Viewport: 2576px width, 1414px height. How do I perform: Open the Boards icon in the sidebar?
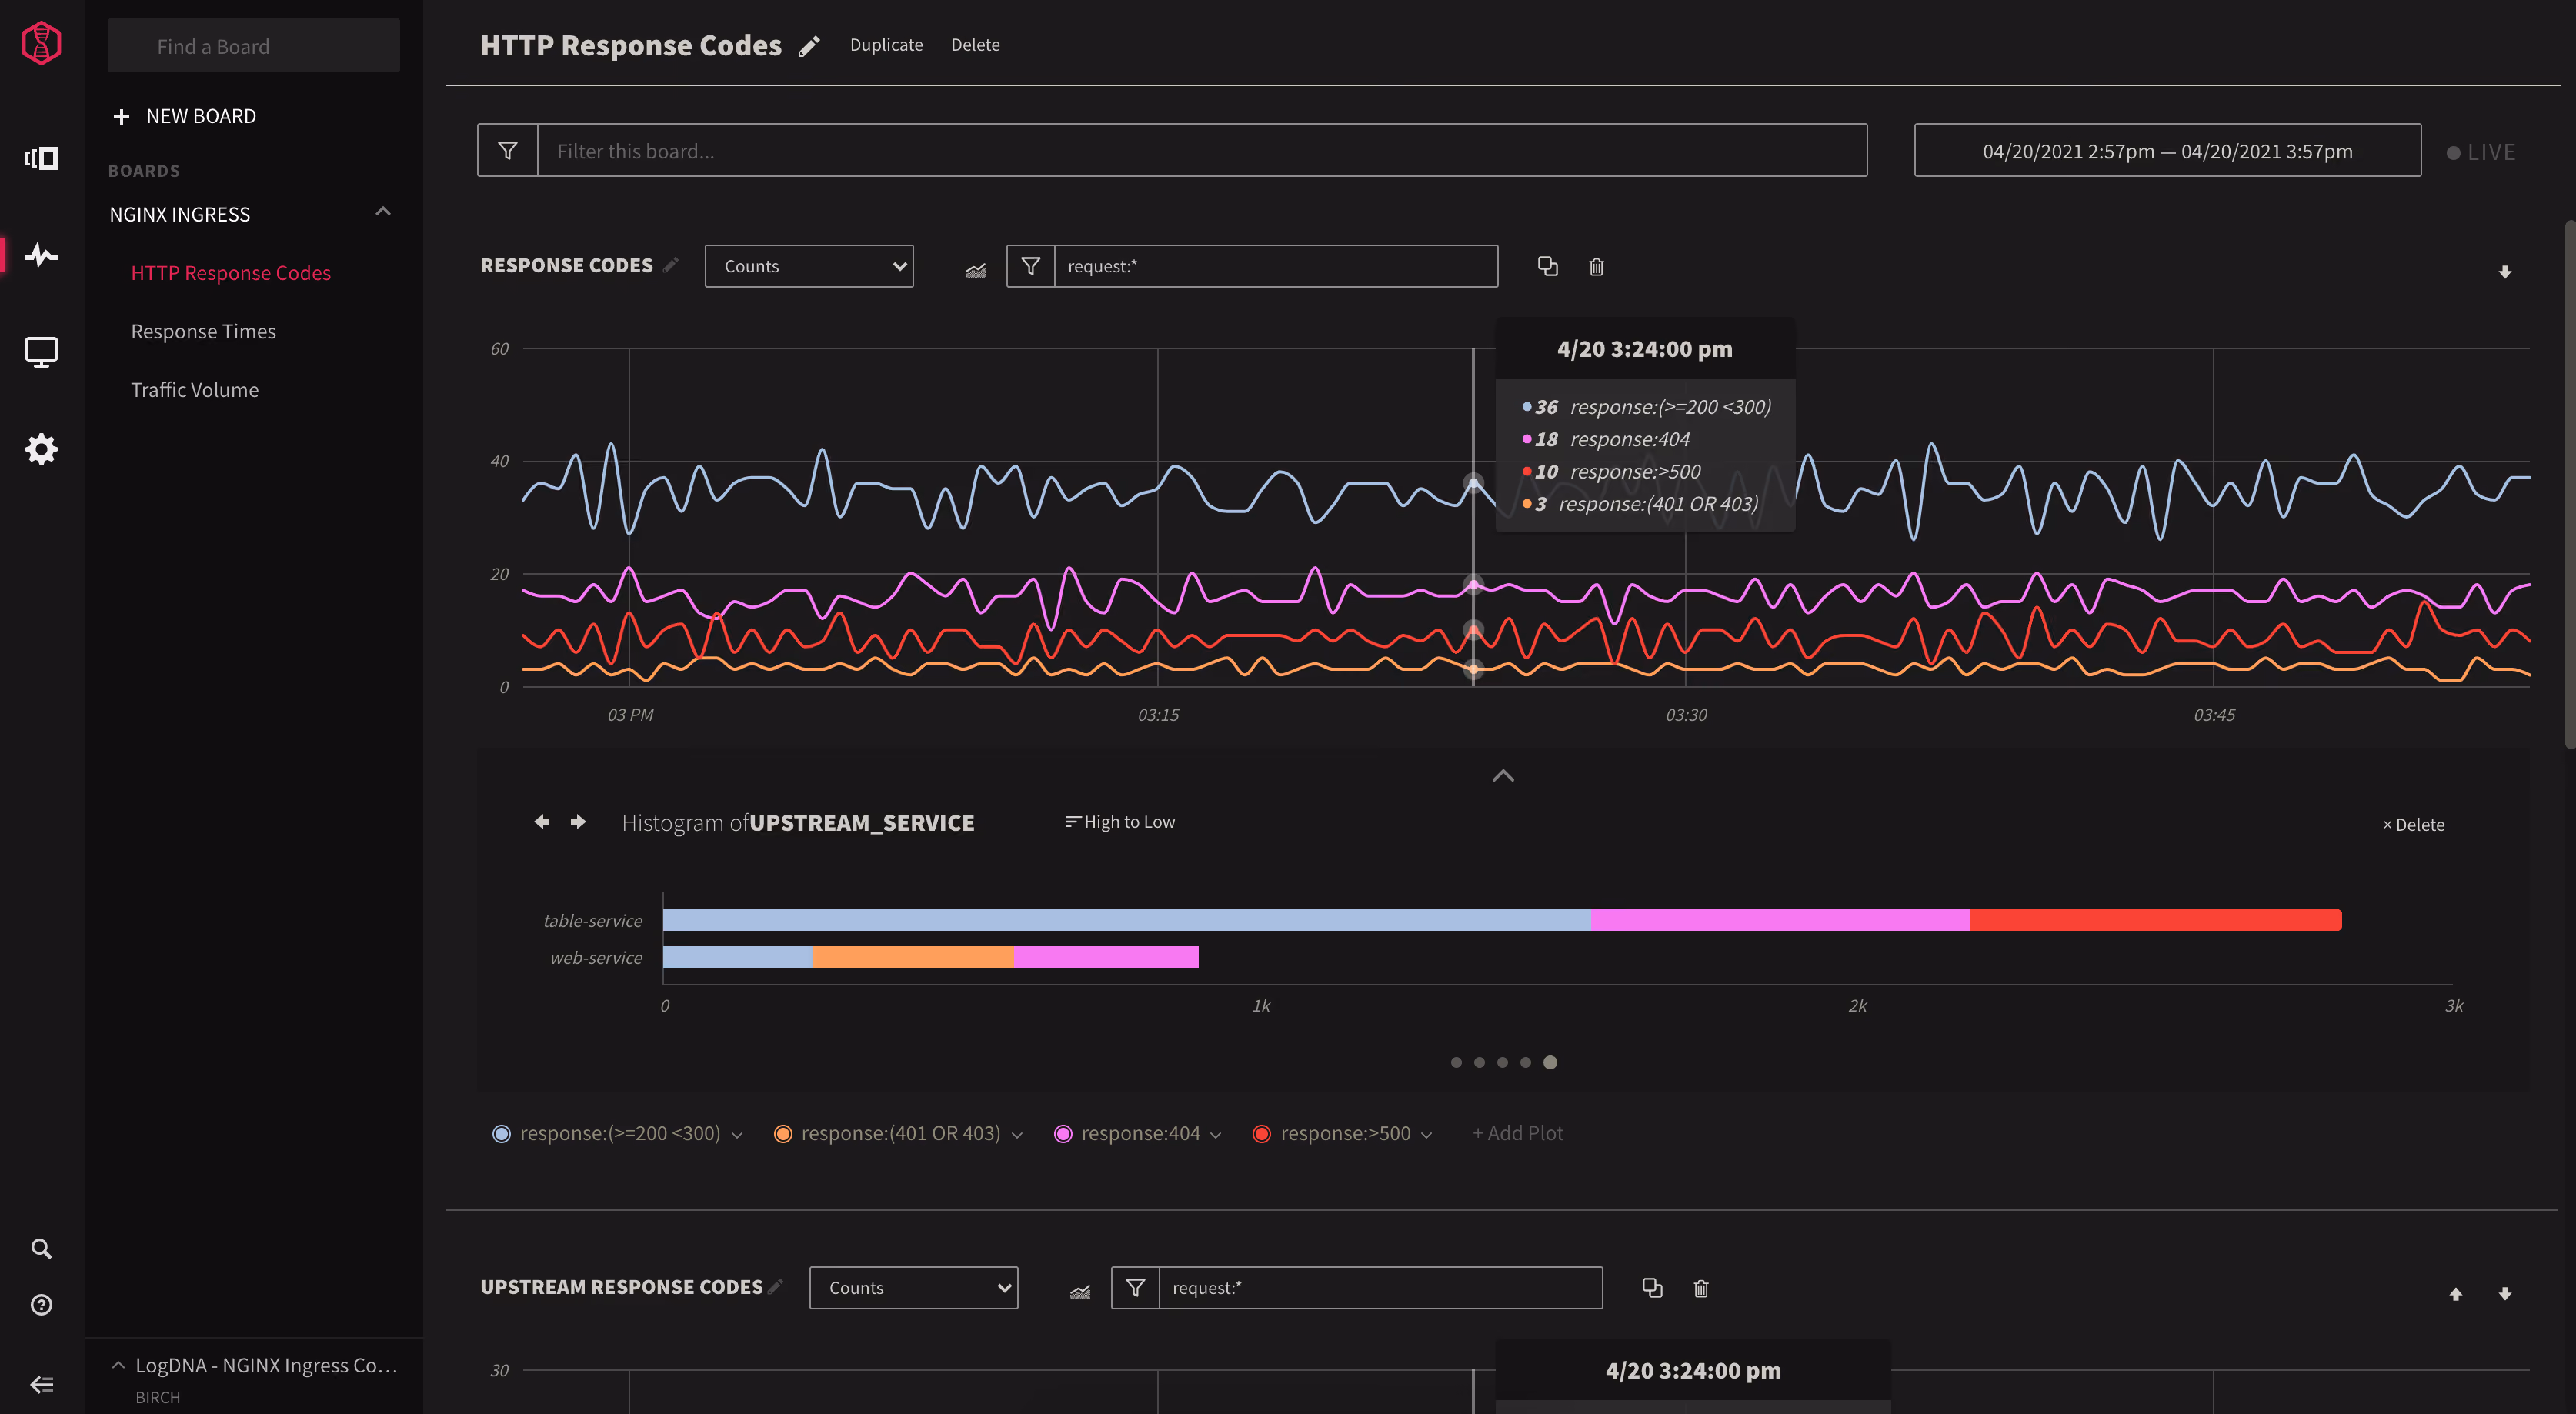(x=41, y=158)
